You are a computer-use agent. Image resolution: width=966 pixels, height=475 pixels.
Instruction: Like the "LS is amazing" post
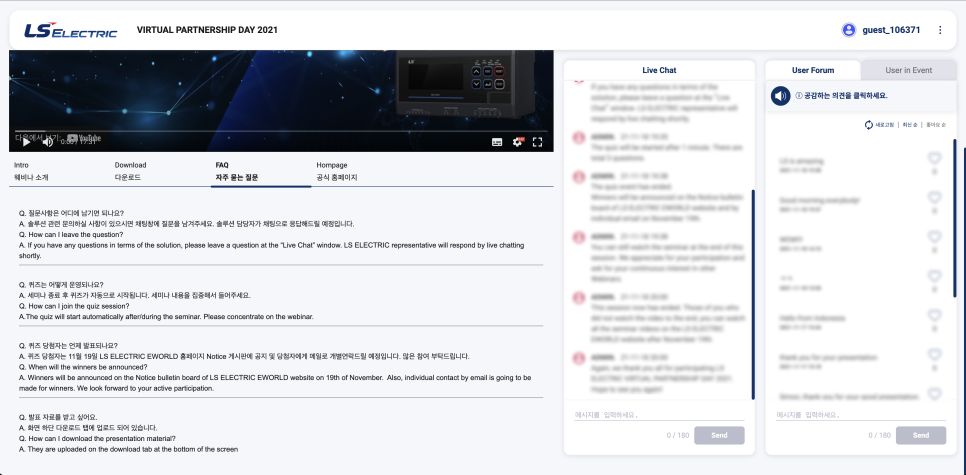pyautogui.click(x=935, y=159)
